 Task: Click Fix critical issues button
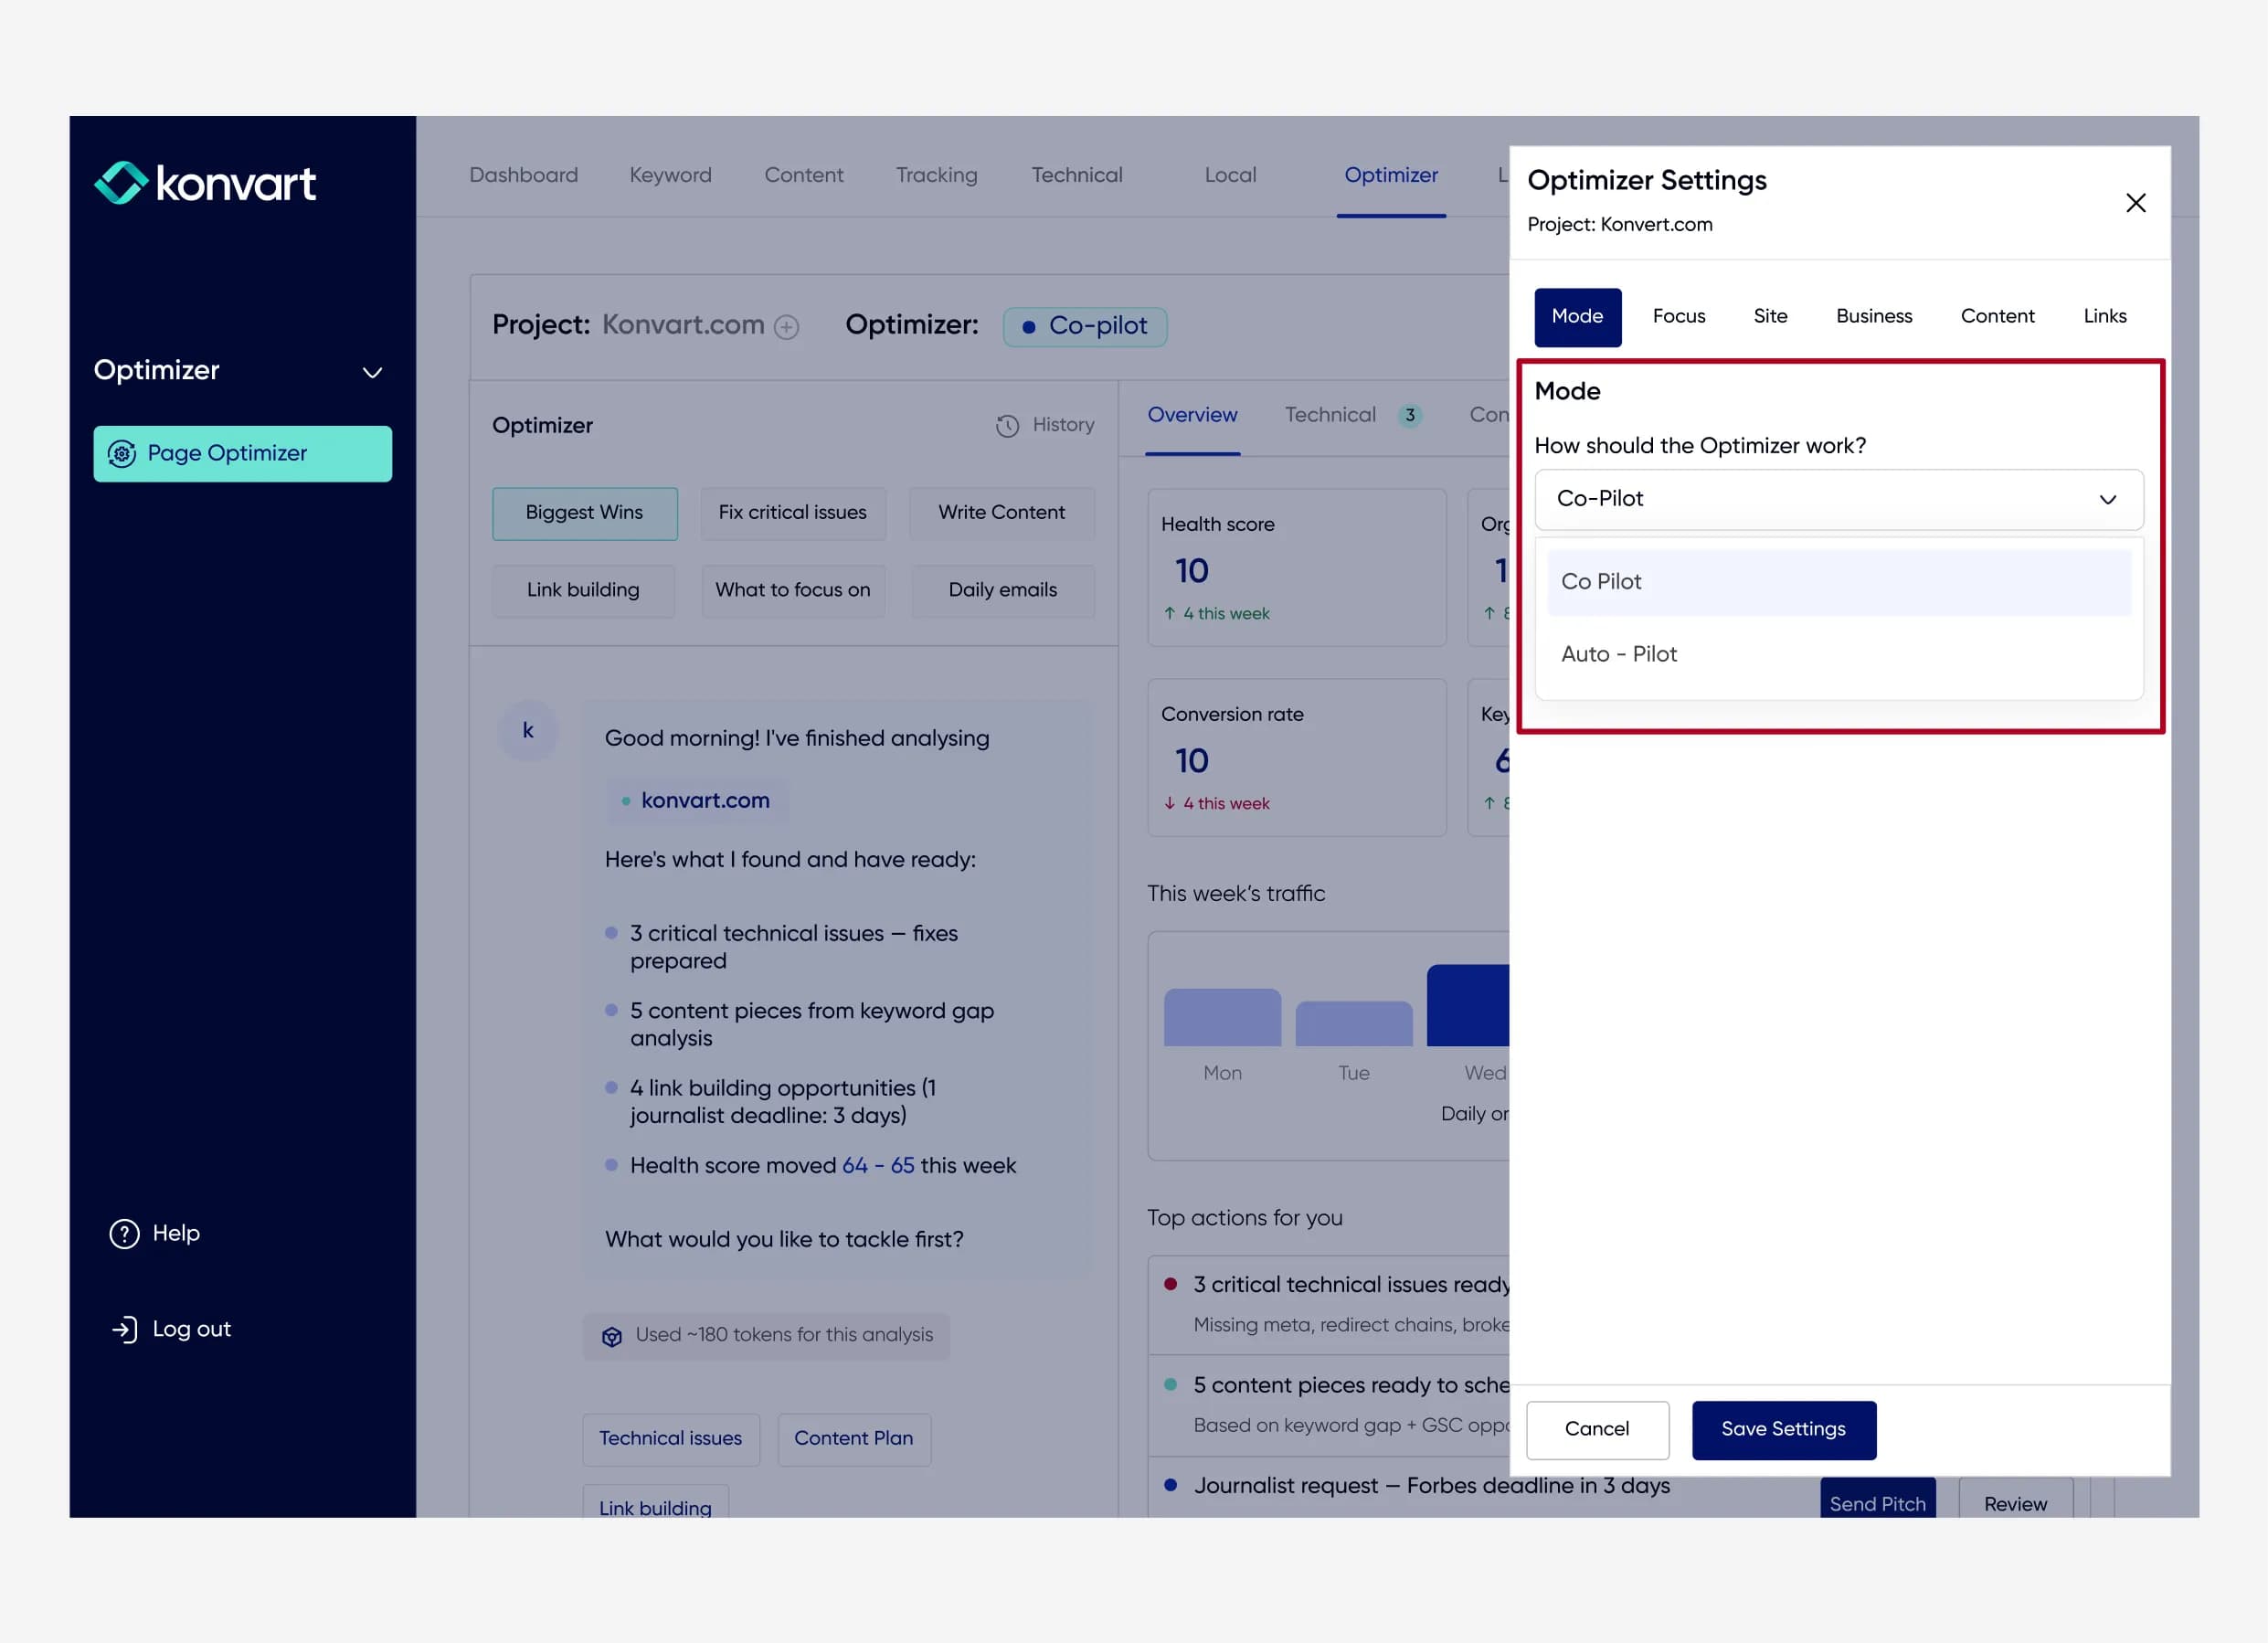point(792,514)
